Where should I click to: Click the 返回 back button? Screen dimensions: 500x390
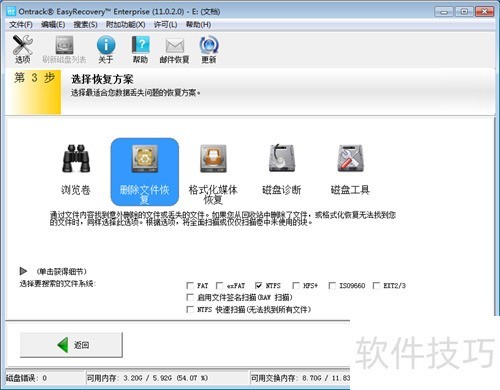coord(71,345)
